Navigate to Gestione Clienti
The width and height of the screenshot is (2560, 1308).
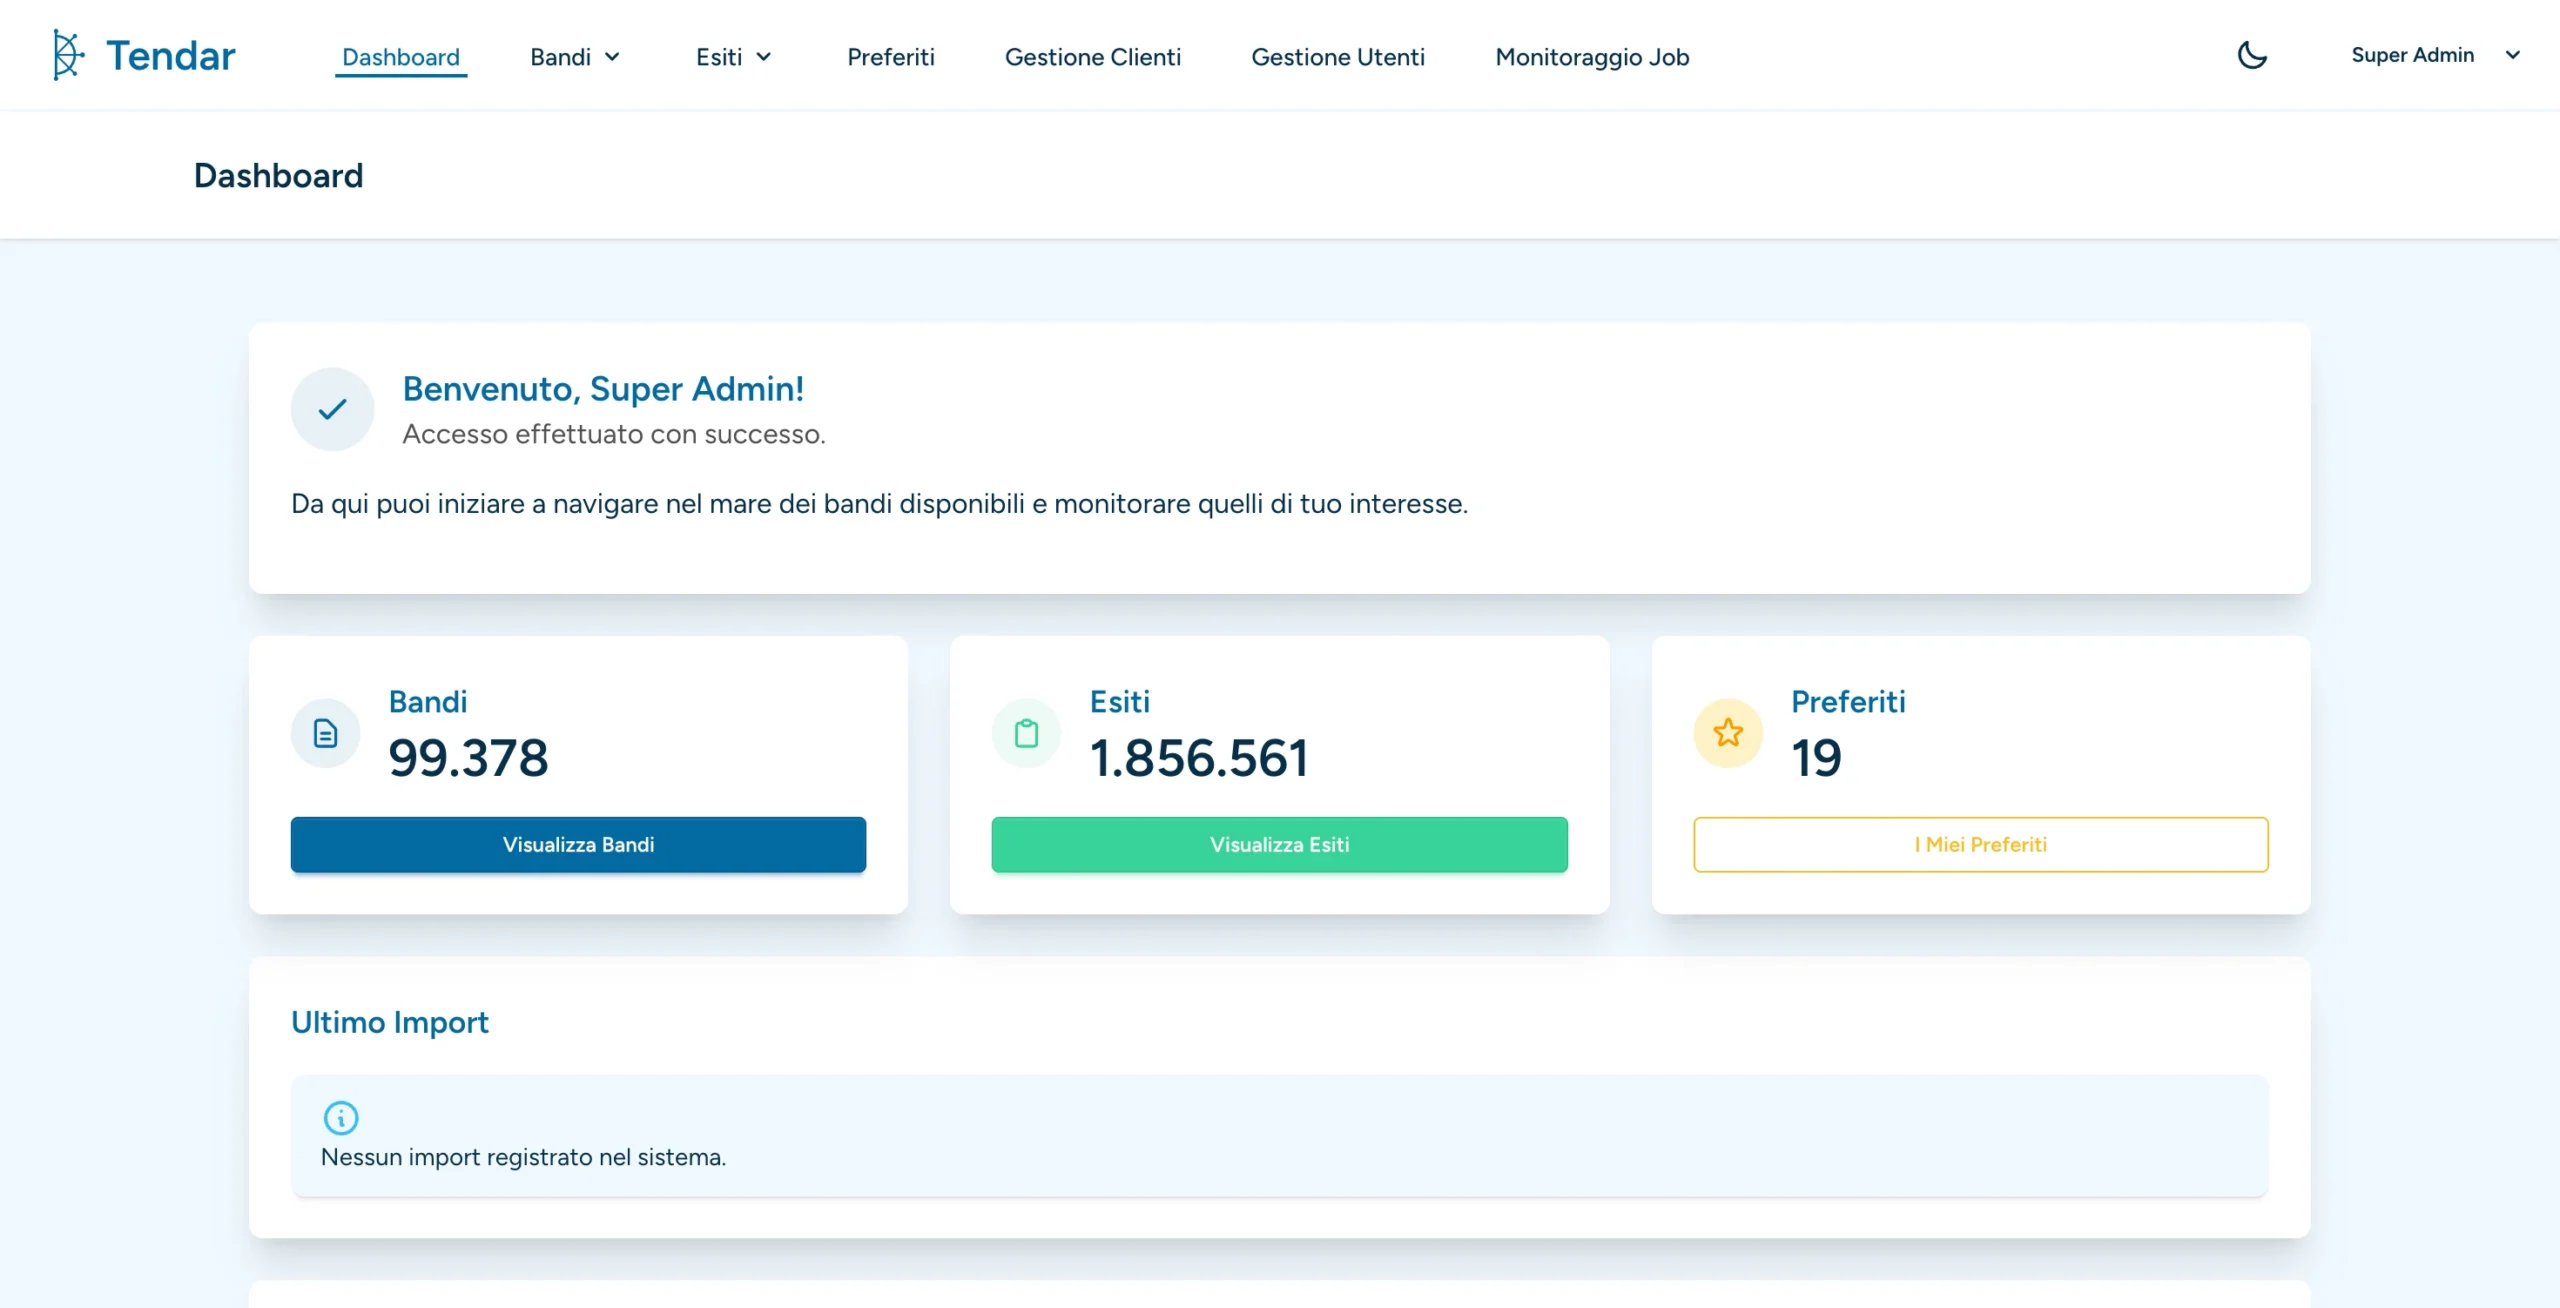[x=1093, y=57]
